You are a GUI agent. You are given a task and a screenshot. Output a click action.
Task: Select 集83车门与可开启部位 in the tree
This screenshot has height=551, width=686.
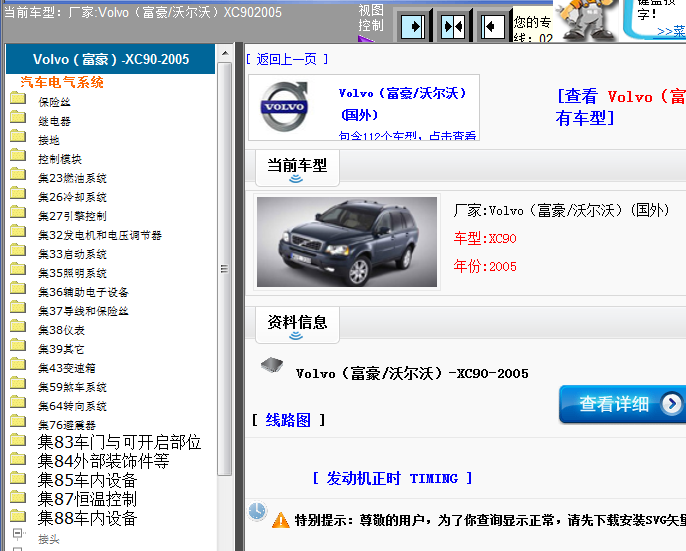[119, 442]
